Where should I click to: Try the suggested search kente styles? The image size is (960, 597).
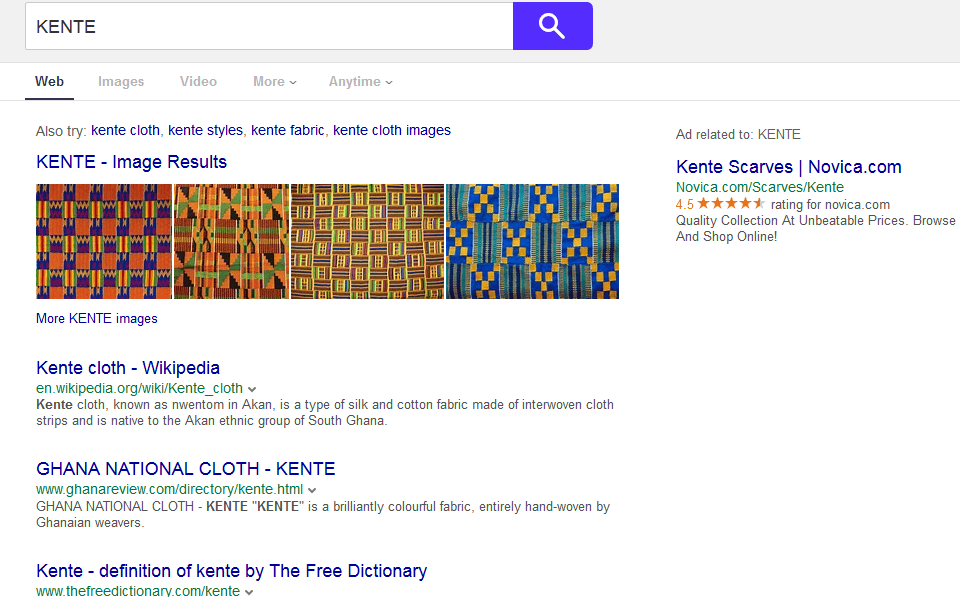(205, 130)
